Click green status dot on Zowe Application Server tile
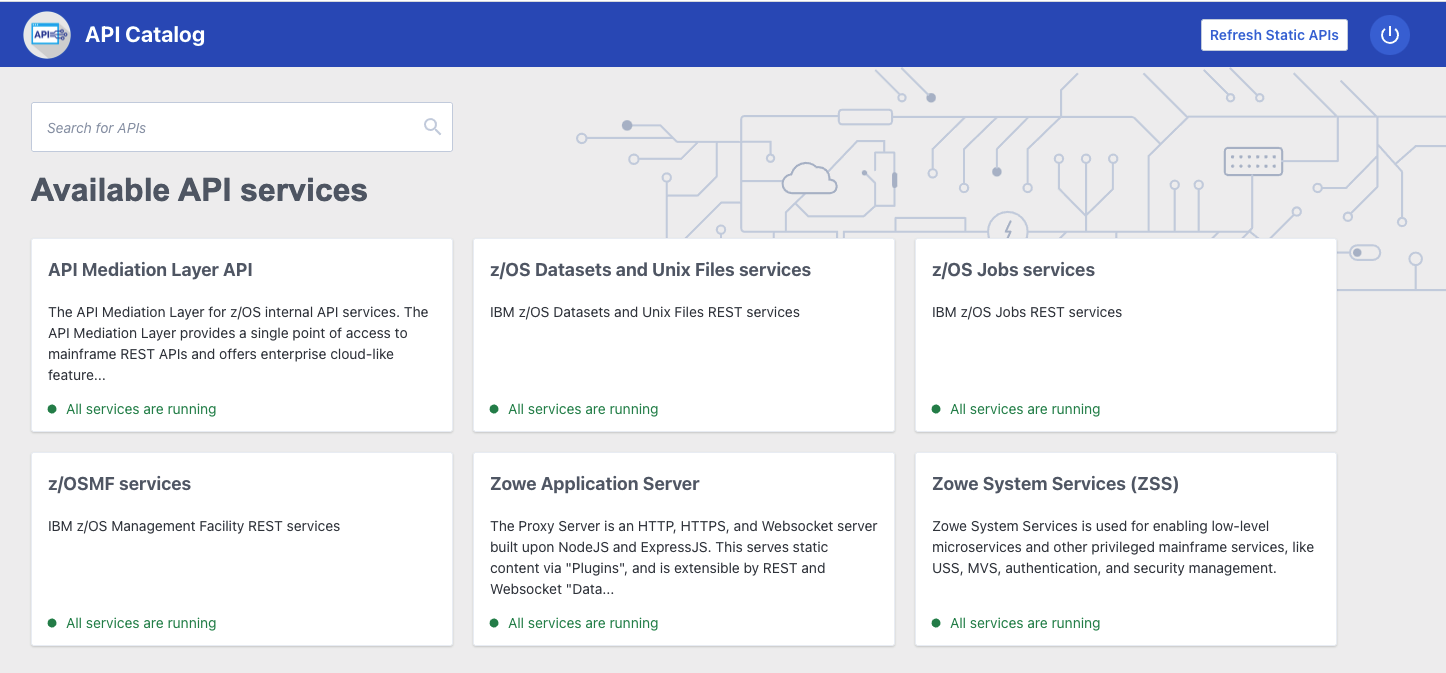 [494, 623]
